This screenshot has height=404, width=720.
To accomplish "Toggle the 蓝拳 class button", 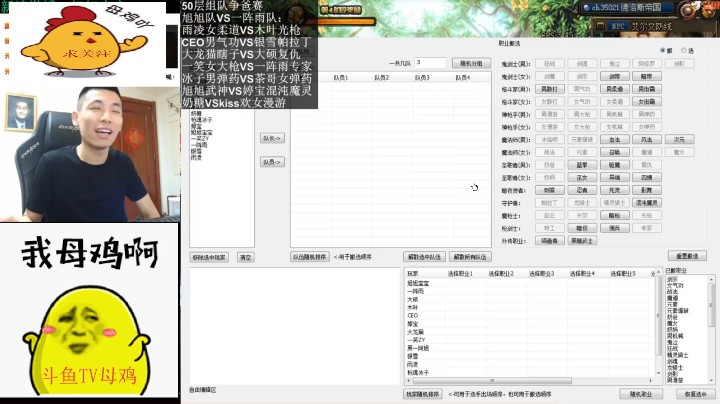I will (x=582, y=165).
